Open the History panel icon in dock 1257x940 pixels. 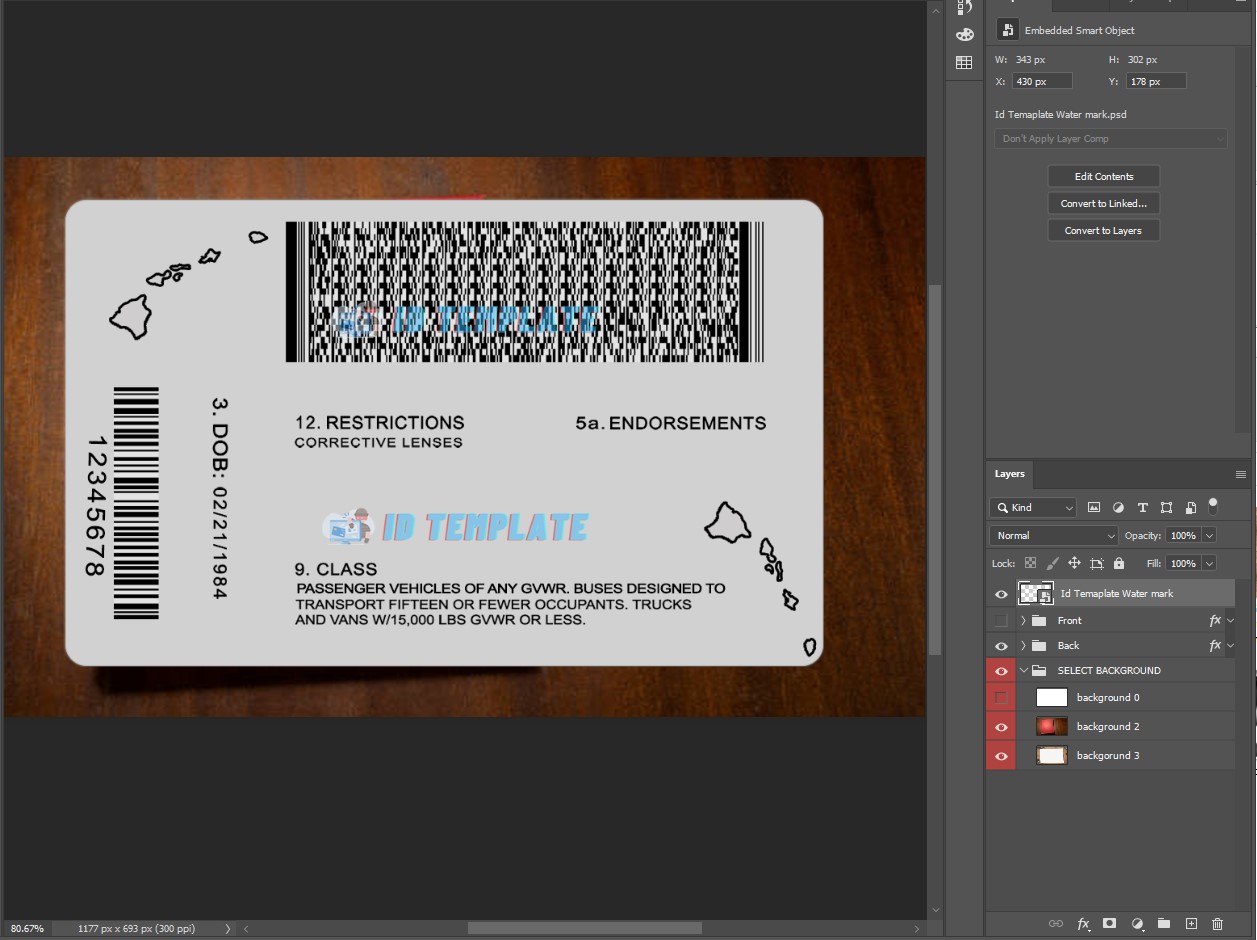(964, 7)
